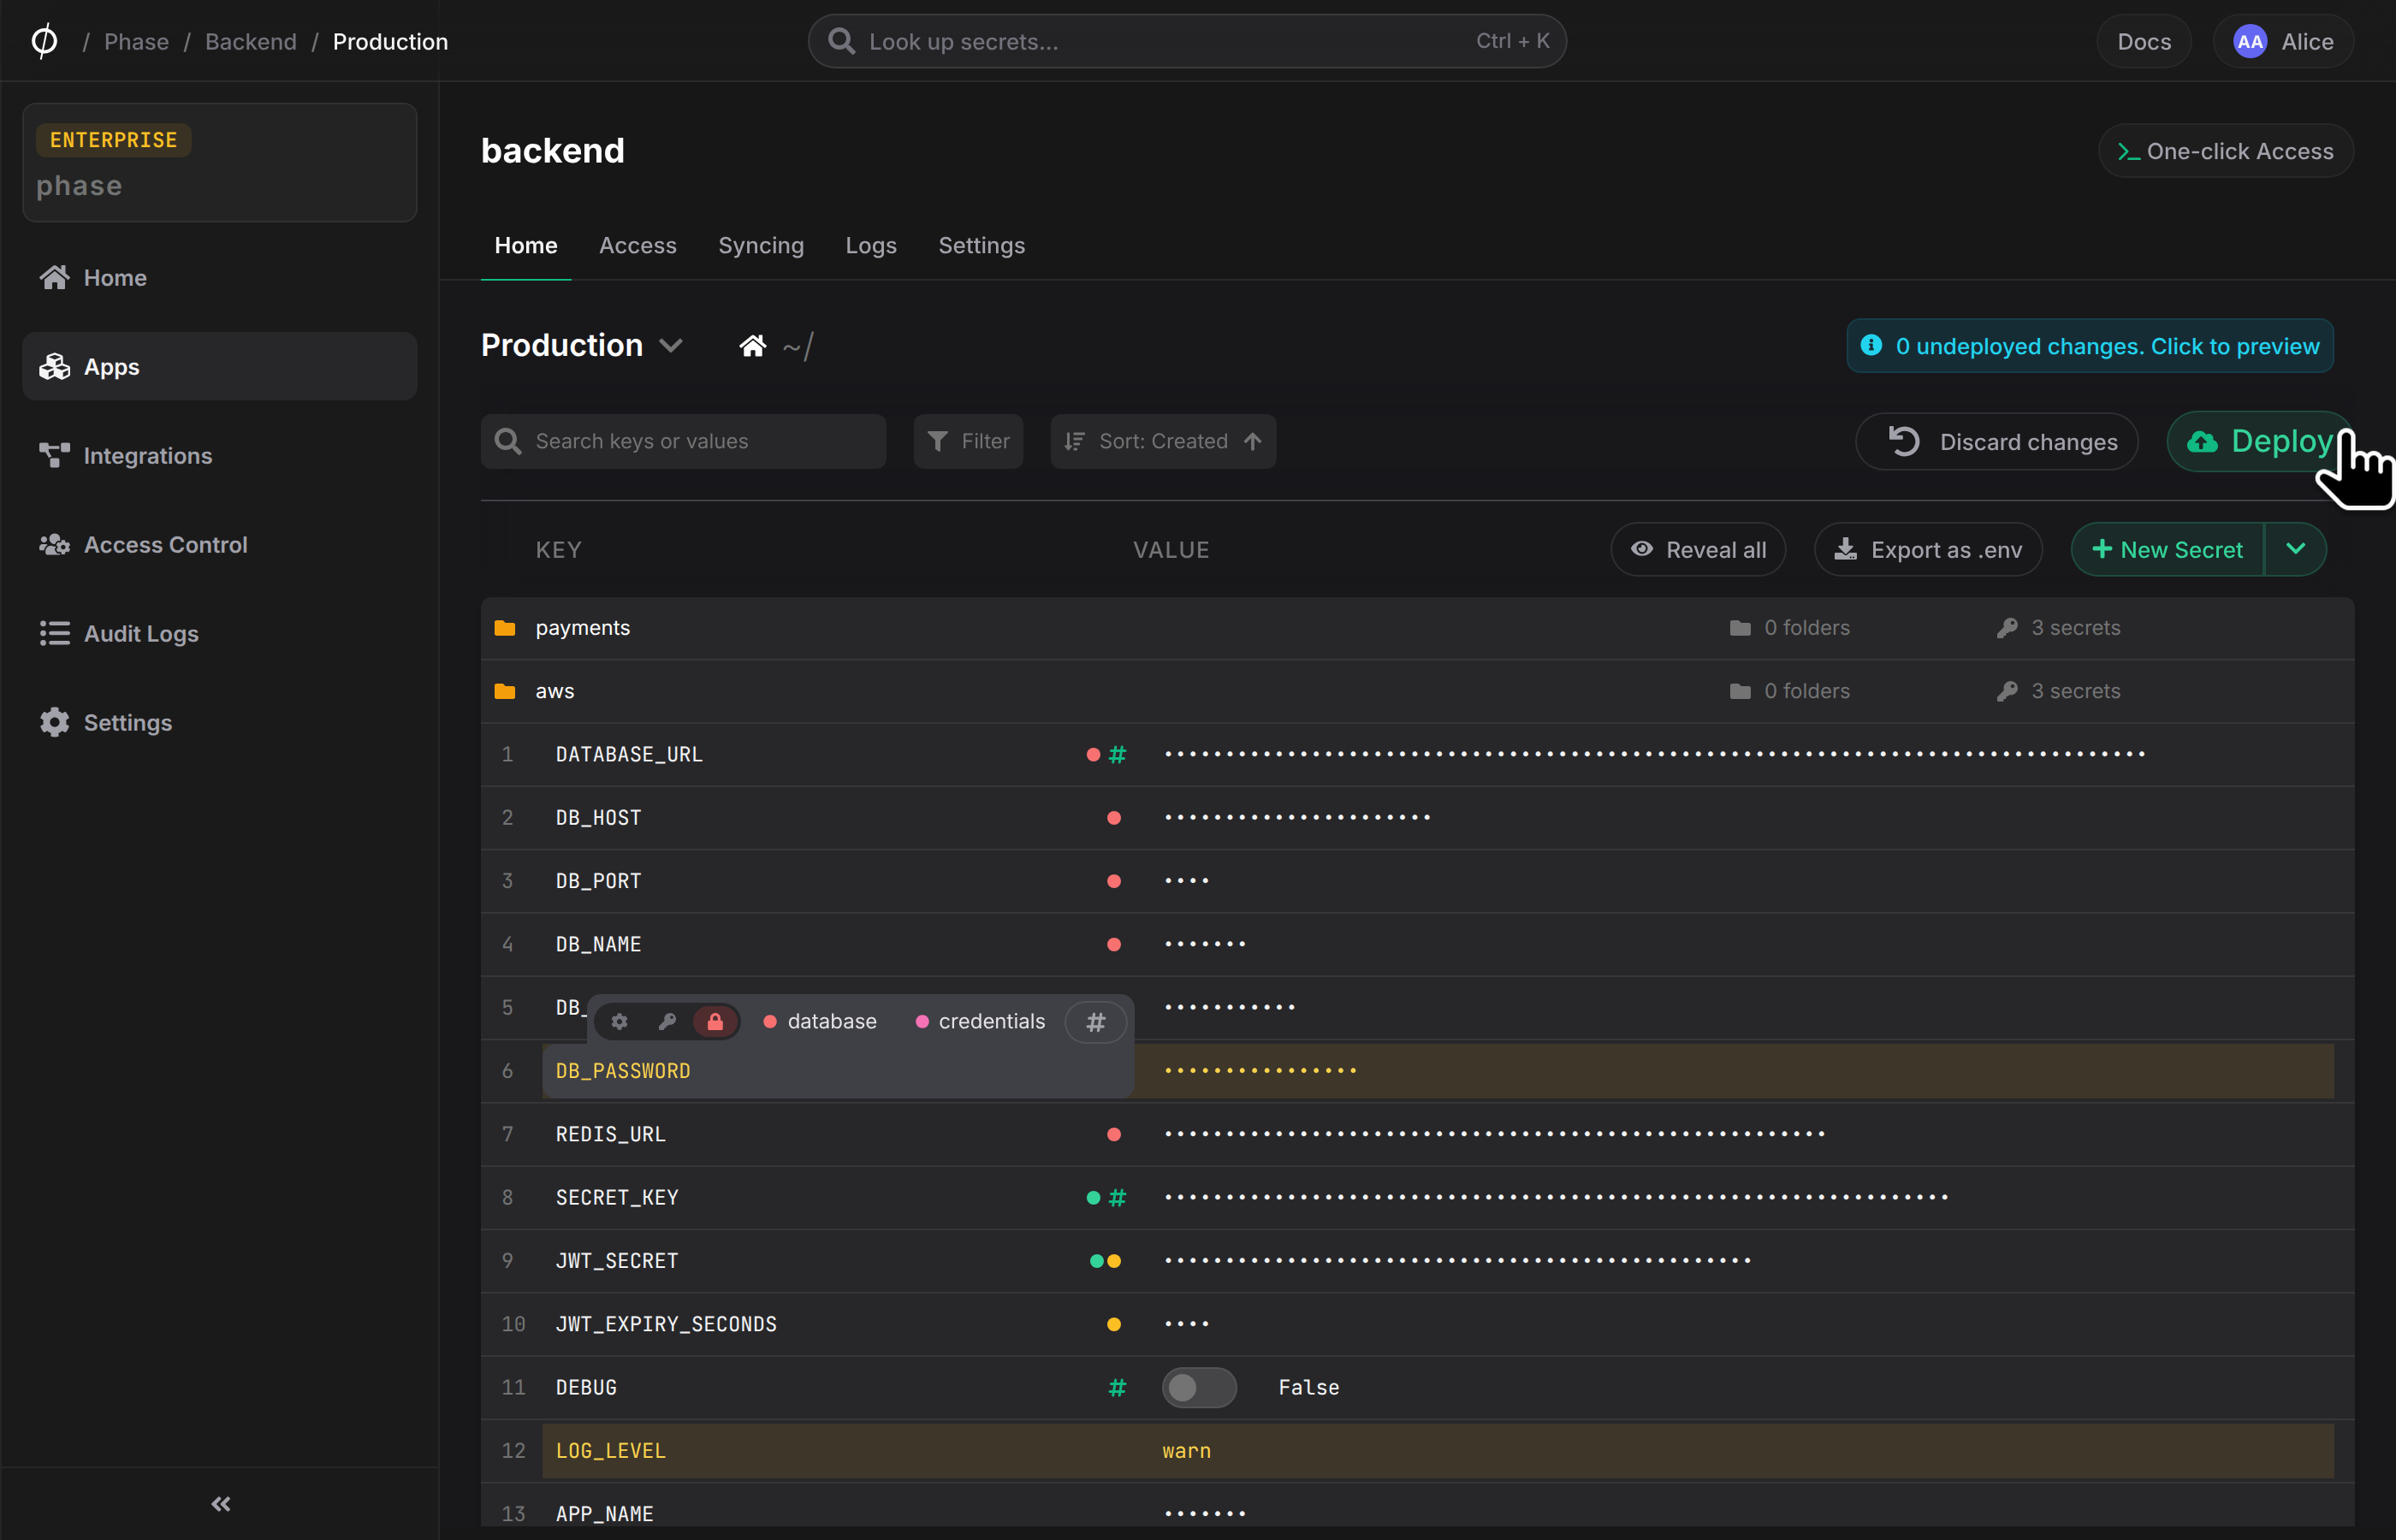Open gear settings icon in DB_PASSWORD popup

619,1022
